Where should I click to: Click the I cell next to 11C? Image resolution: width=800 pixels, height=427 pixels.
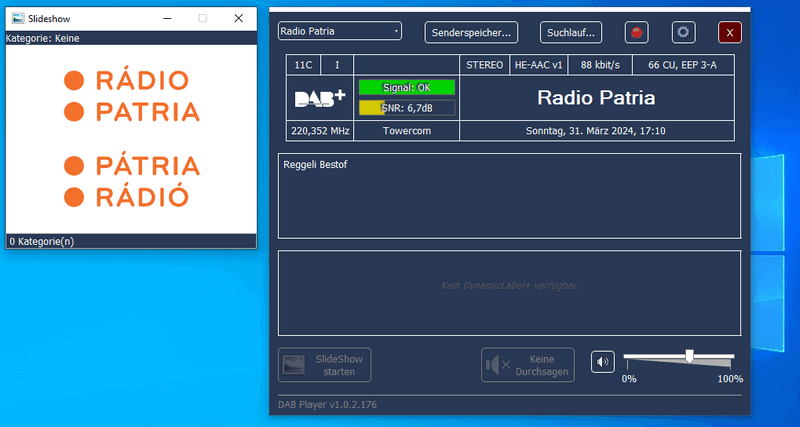(337, 65)
